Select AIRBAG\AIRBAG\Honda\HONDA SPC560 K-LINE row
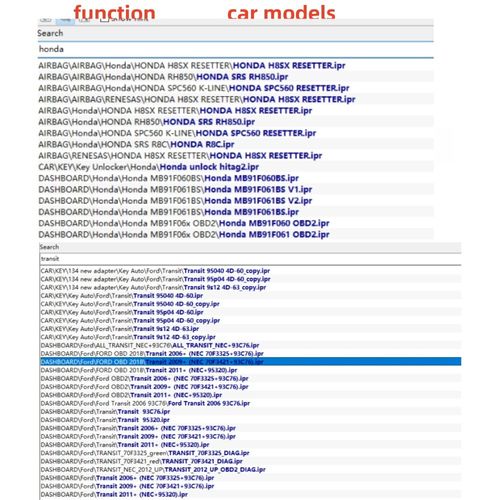The width and height of the screenshot is (500, 500). pos(236,88)
